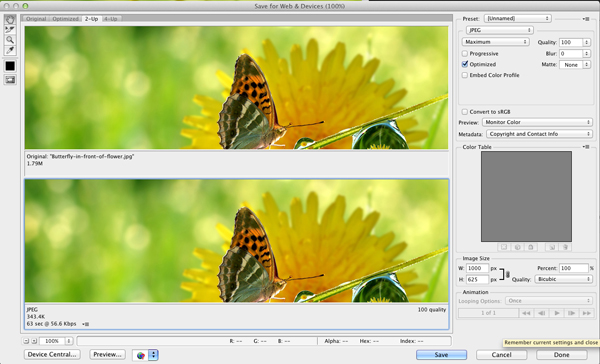This screenshot has height=364, width=600.
Task: Click the Cancel button
Action: click(x=501, y=355)
